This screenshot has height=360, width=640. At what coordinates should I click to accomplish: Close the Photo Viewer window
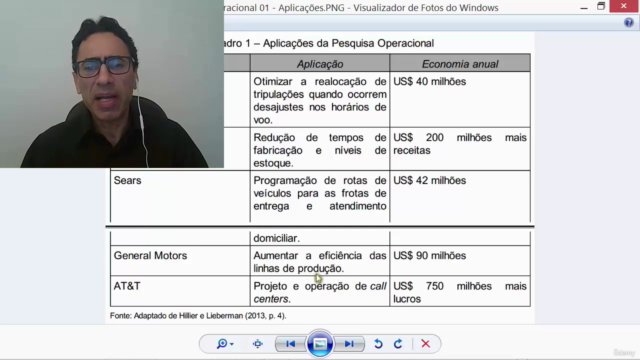tap(624, 6)
